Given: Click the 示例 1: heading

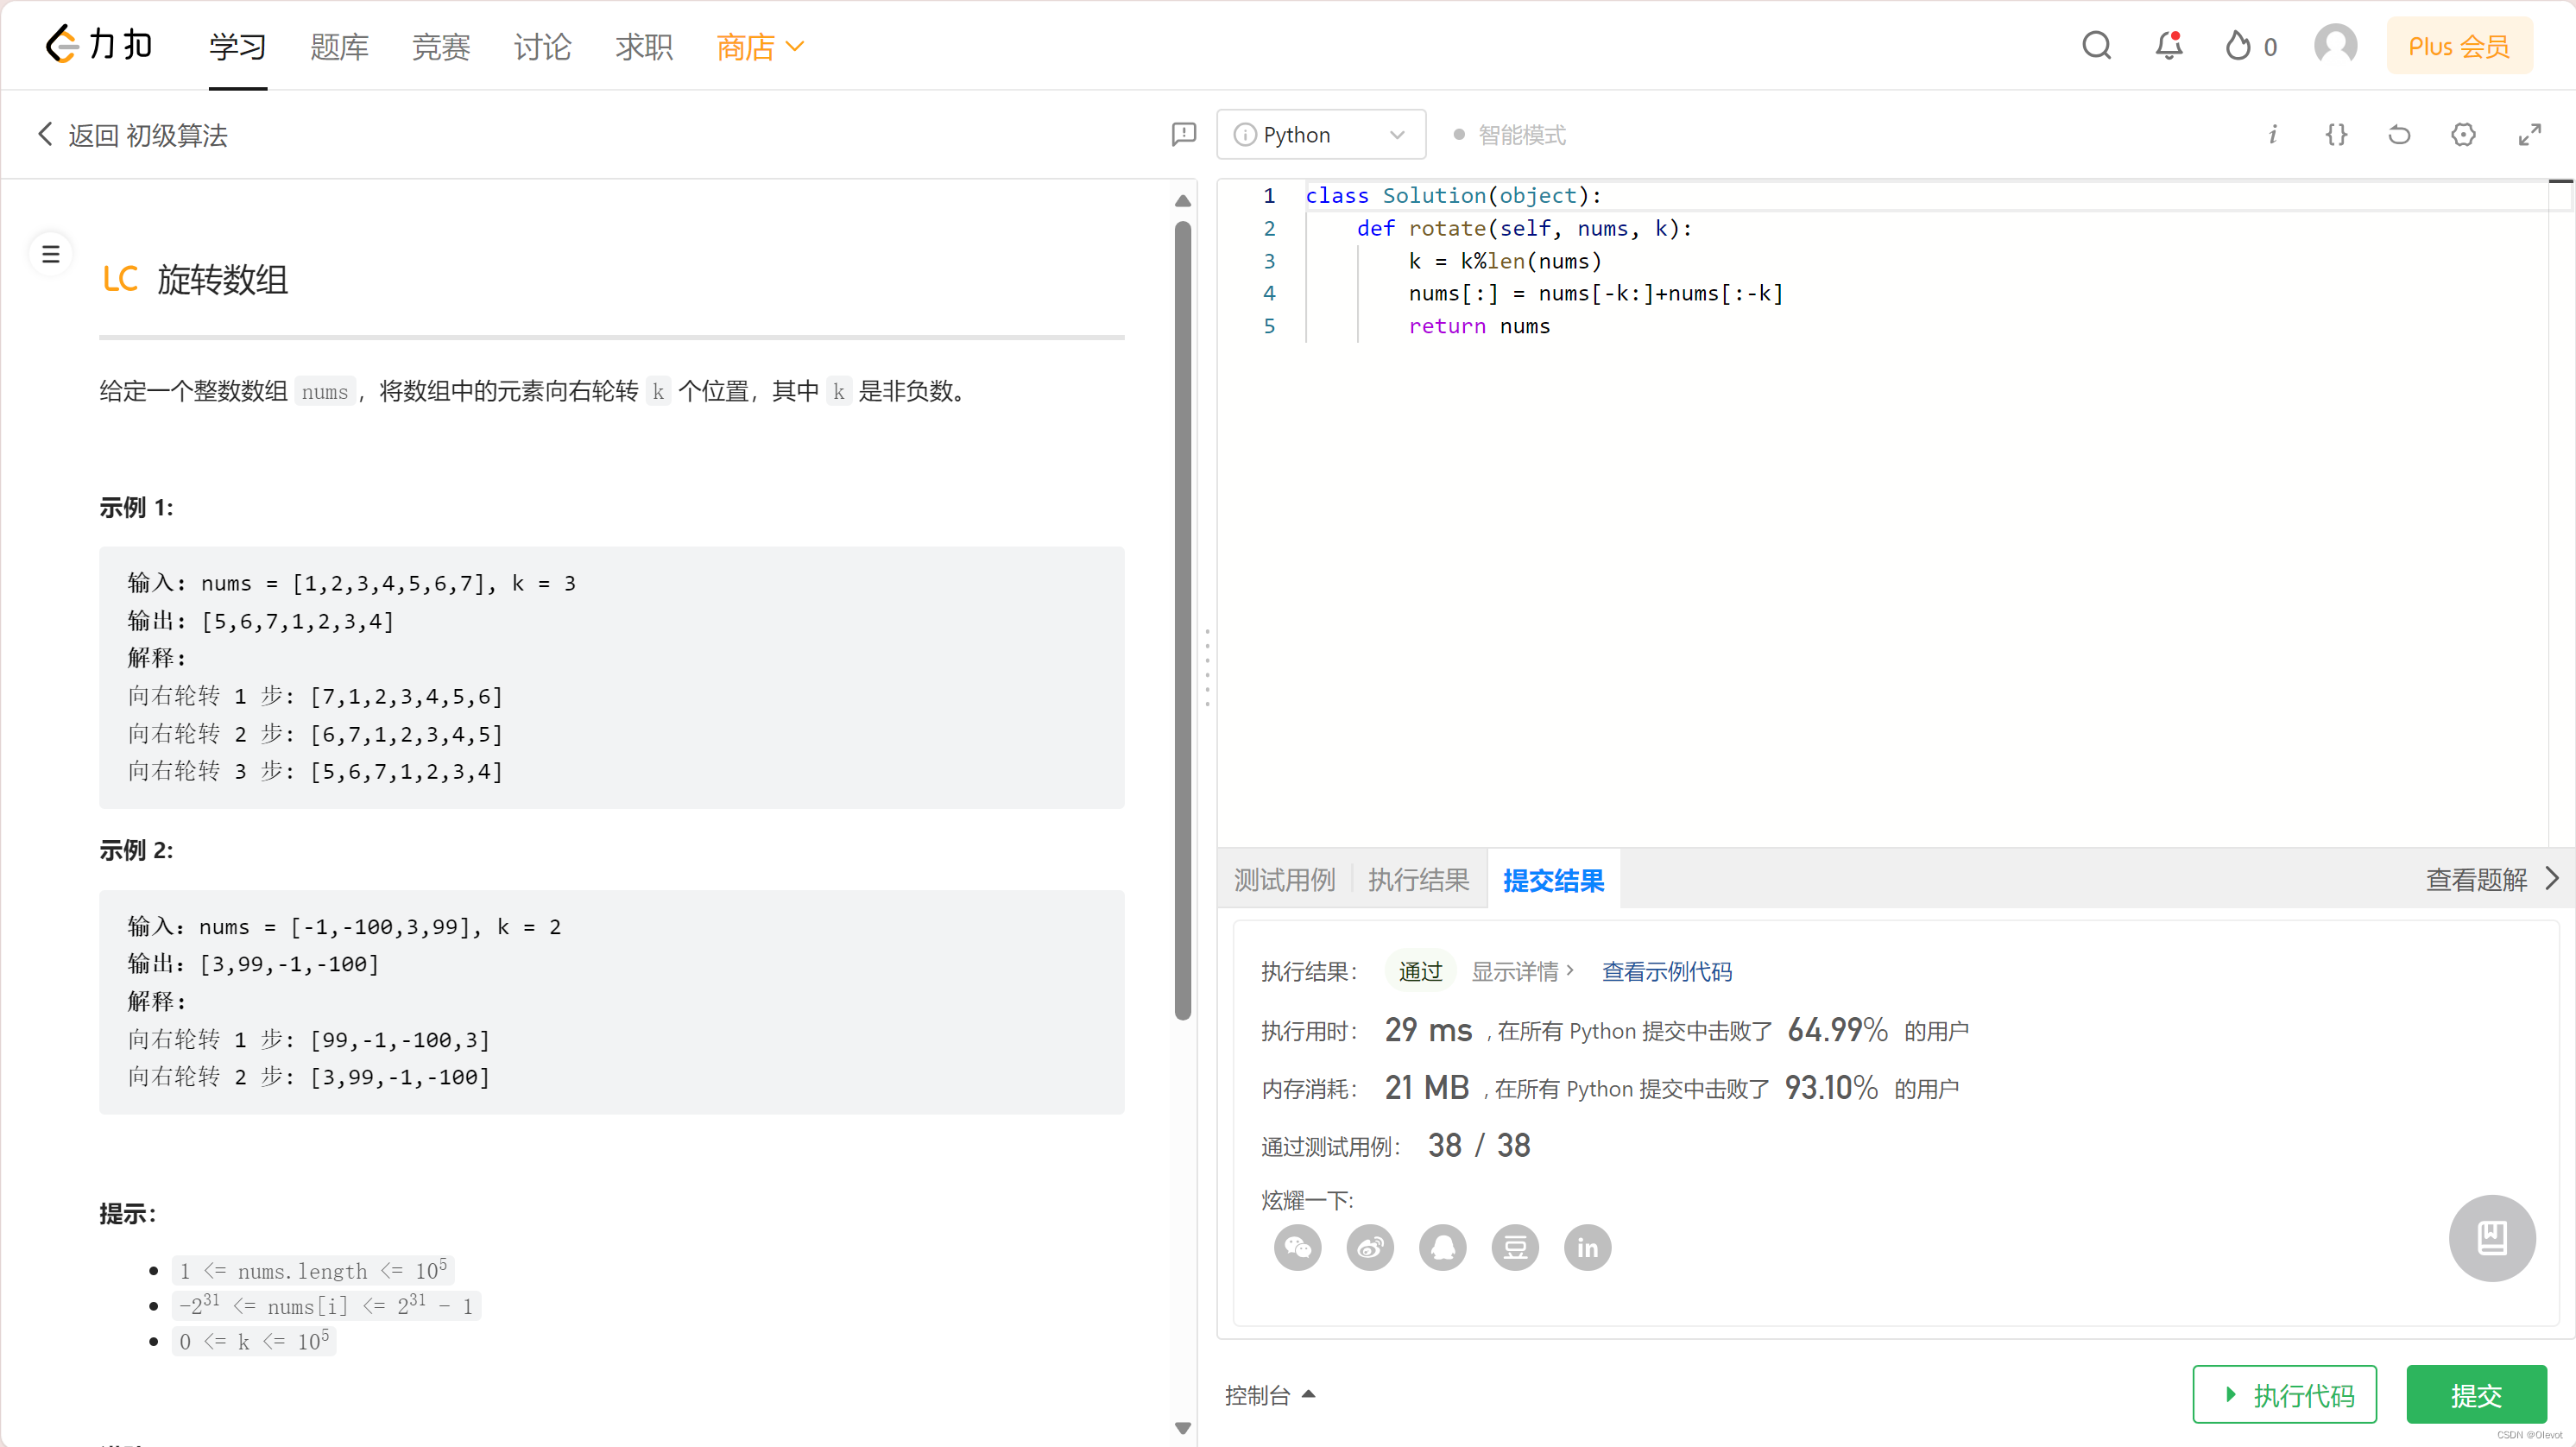Looking at the screenshot, I should tap(136, 507).
